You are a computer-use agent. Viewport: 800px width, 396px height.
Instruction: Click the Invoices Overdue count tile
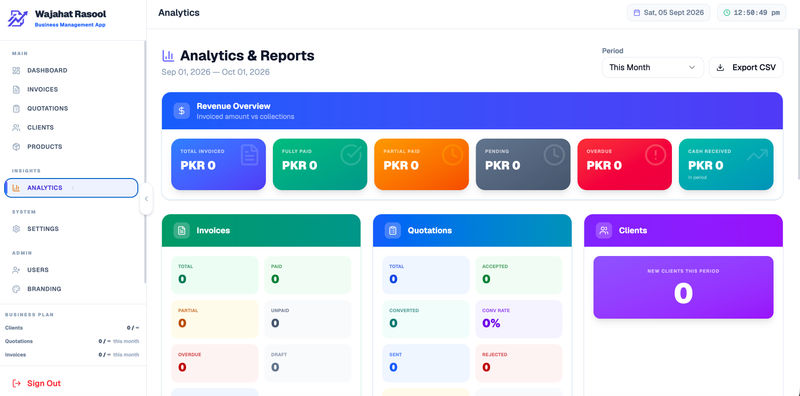215,363
